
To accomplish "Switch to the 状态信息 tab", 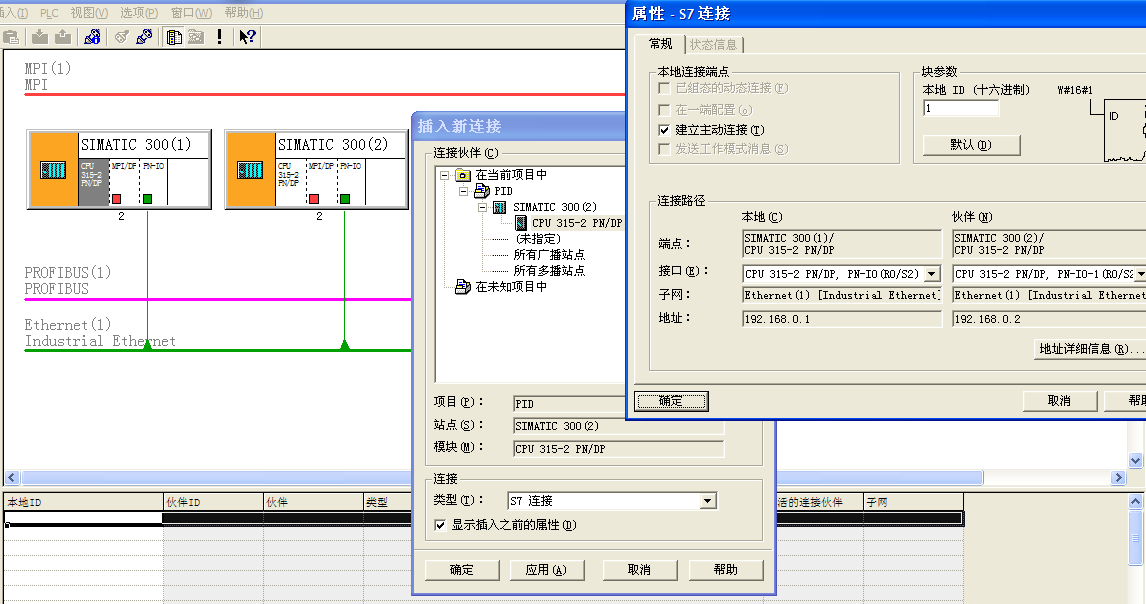I will [x=713, y=45].
